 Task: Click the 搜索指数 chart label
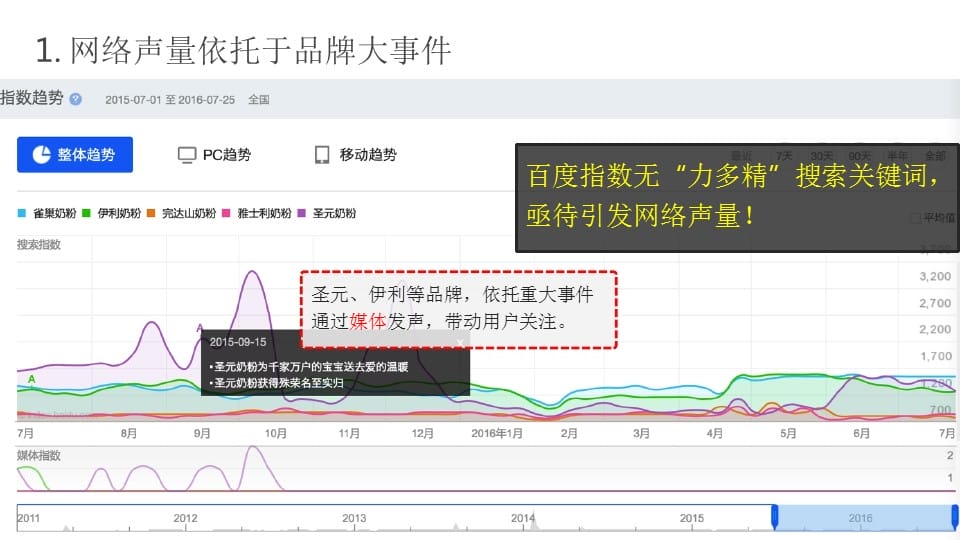pyautogui.click(x=39, y=245)
